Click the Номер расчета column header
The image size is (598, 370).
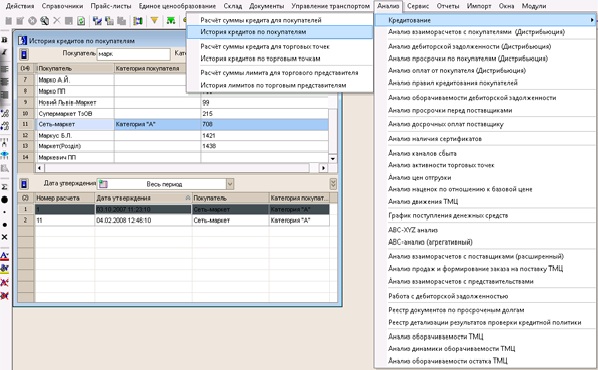[65, 198]
